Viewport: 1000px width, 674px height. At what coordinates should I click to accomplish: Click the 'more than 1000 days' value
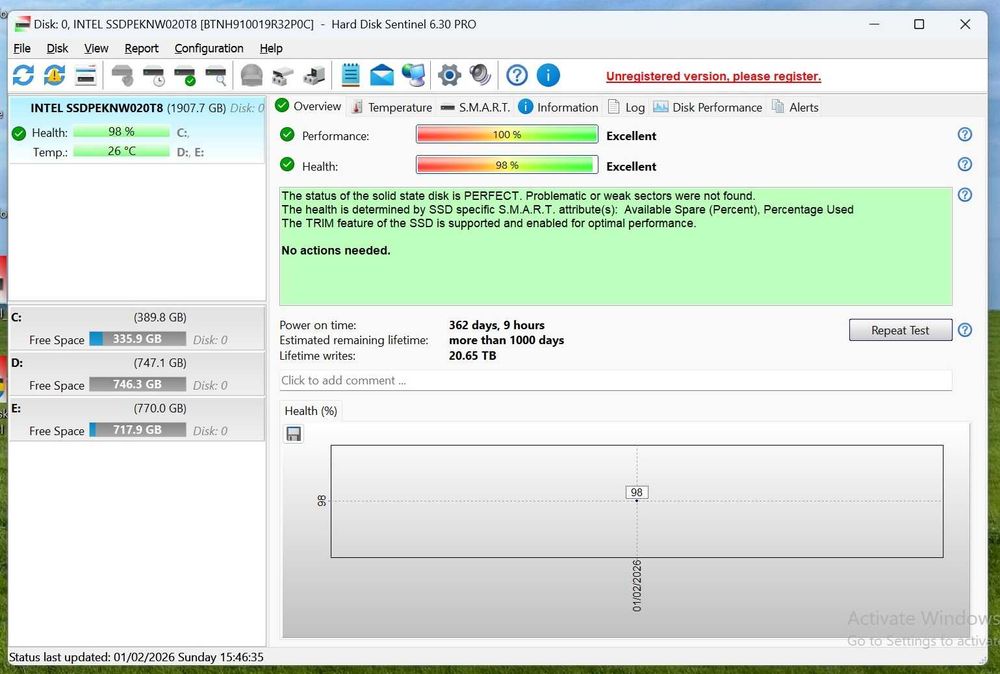pyautogui.click(x=506, y=341)
